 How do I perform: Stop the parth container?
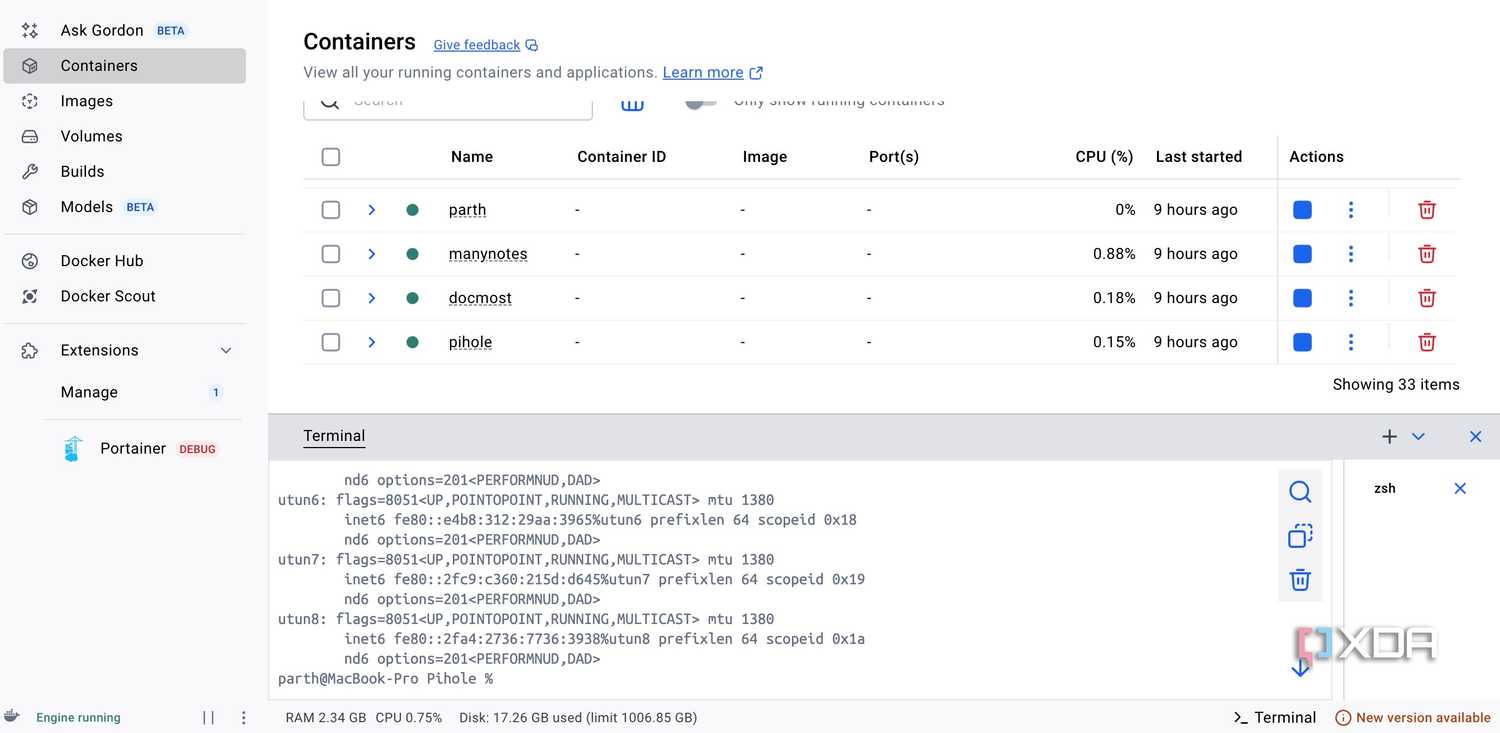tap(1302, 210)
